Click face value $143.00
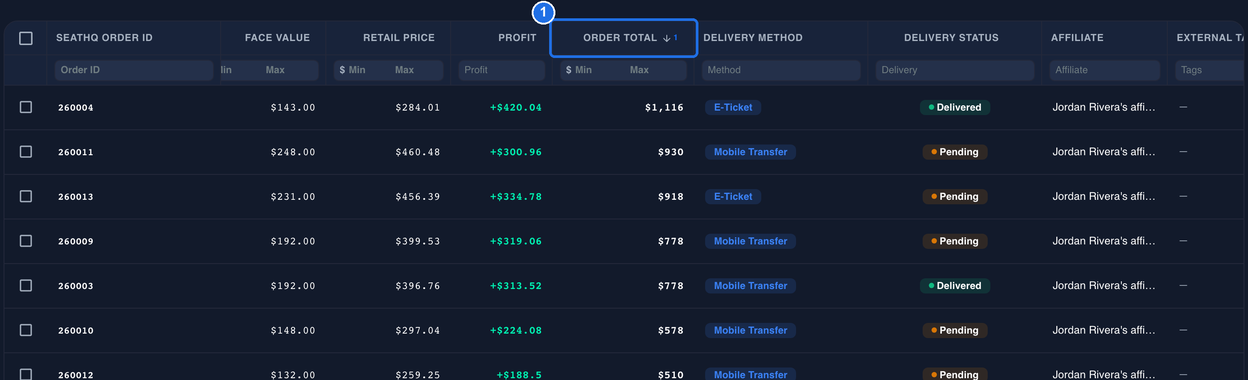This screenshot has width=1248, height=380. point(293,107)
